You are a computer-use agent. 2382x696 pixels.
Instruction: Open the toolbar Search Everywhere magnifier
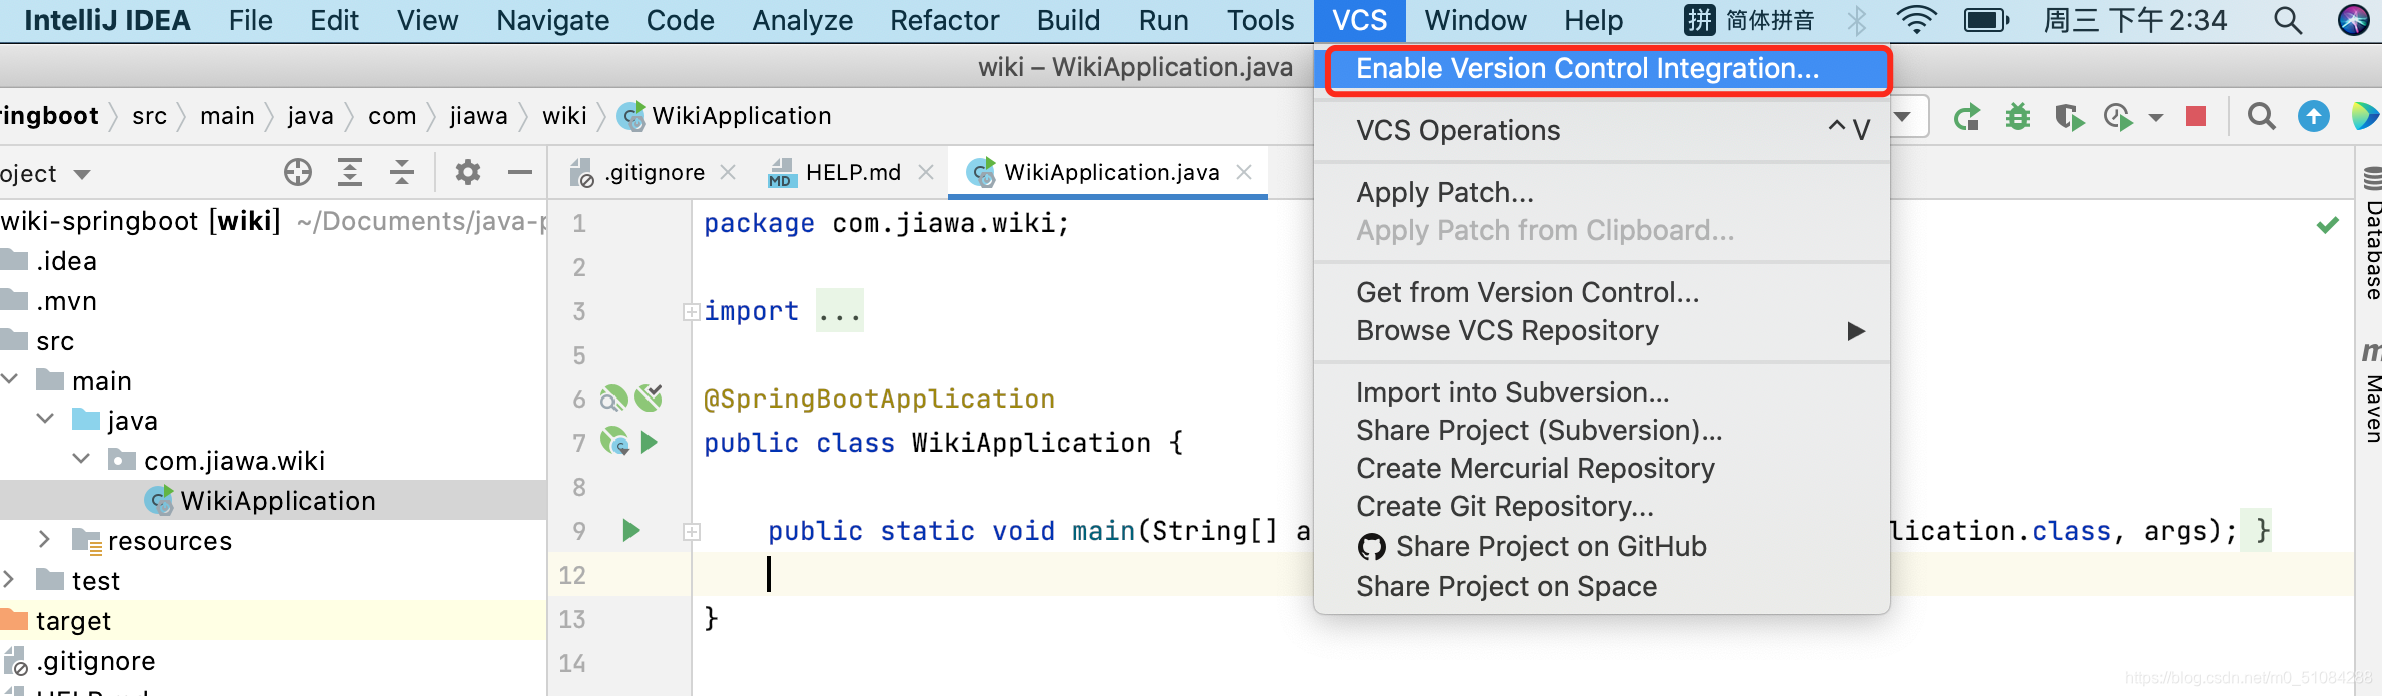coord(2261,117)
